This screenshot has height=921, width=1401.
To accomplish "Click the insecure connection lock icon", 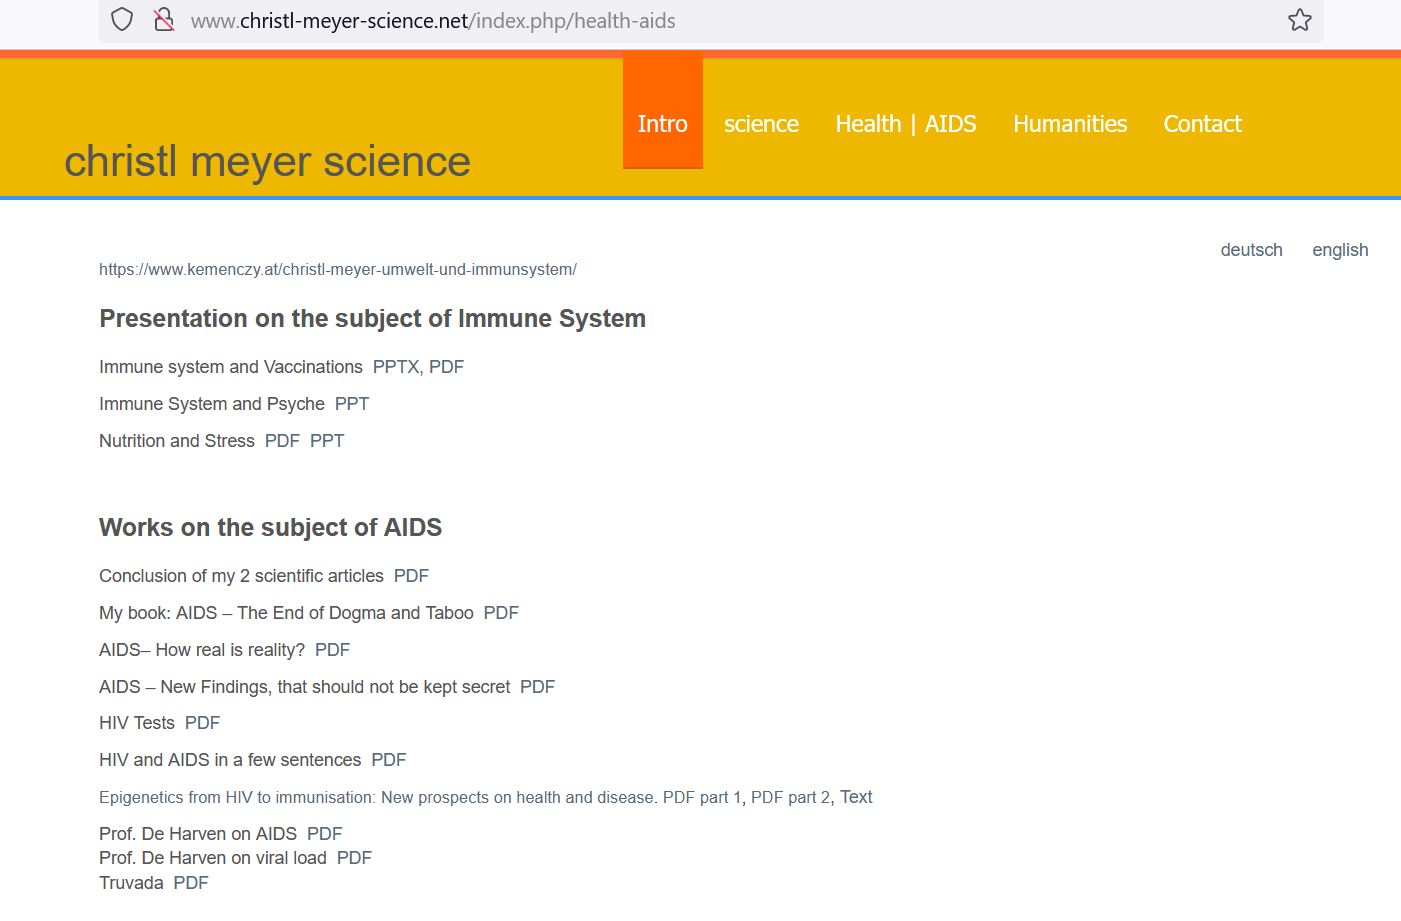I will coord(164,20).
